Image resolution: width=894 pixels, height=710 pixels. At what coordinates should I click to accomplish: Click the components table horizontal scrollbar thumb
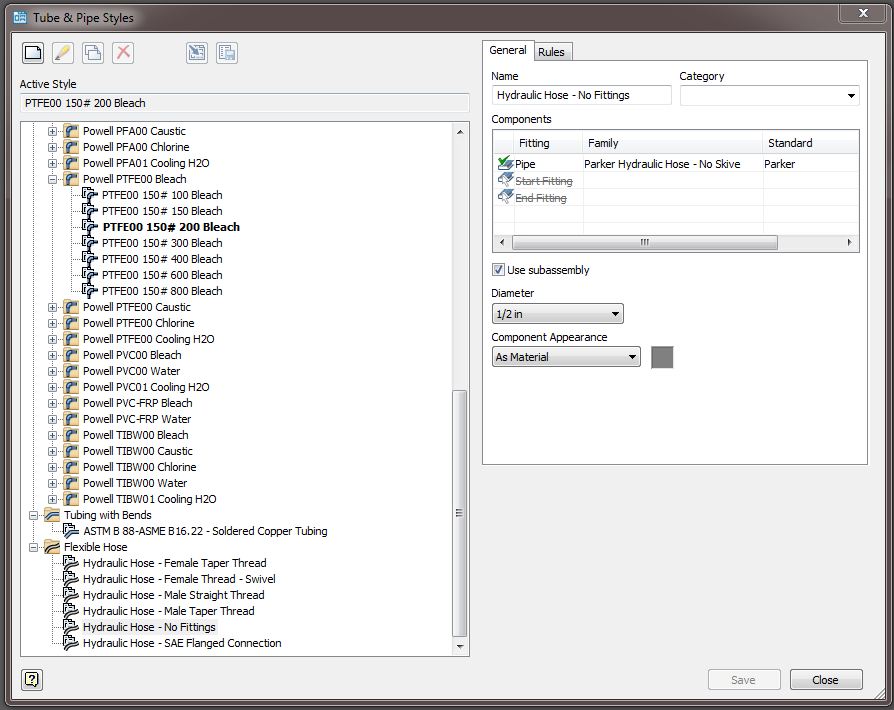tap(644, 242)
